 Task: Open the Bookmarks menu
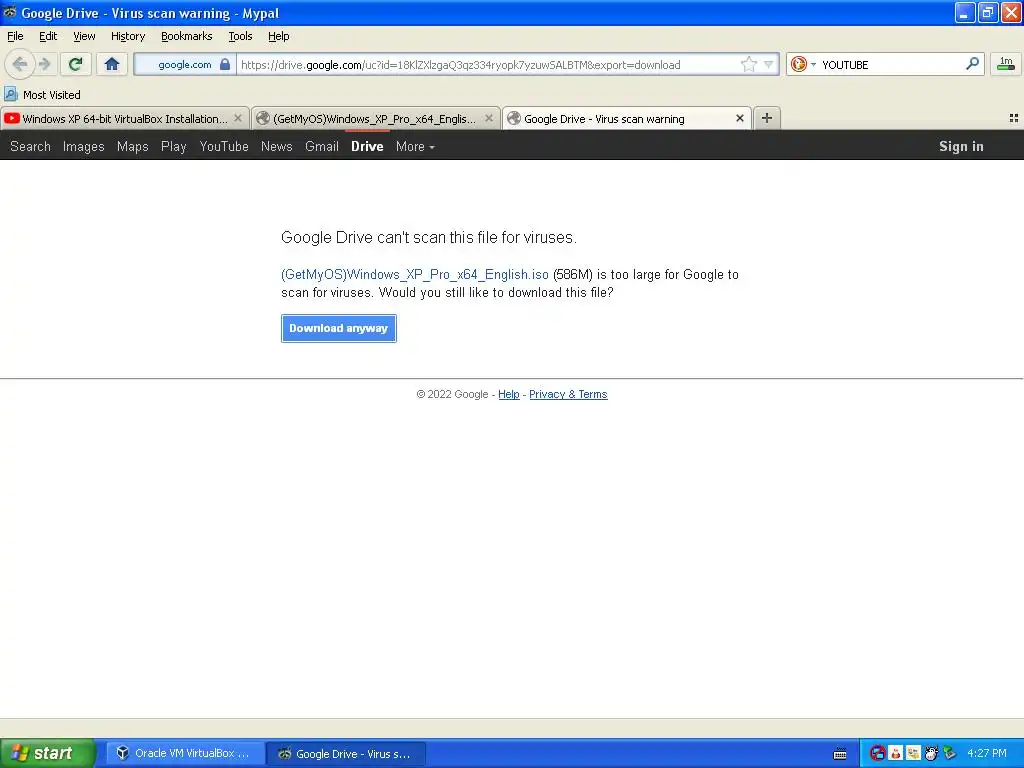pos(187,36)
